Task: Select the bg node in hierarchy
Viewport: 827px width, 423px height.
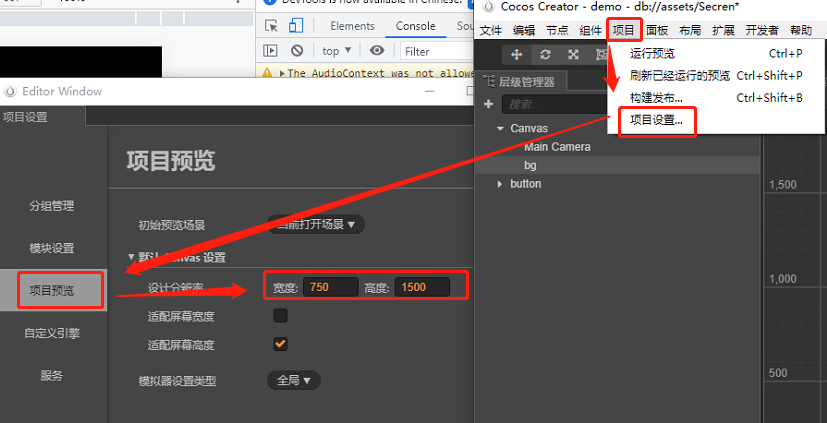Action: click(530, 165)
